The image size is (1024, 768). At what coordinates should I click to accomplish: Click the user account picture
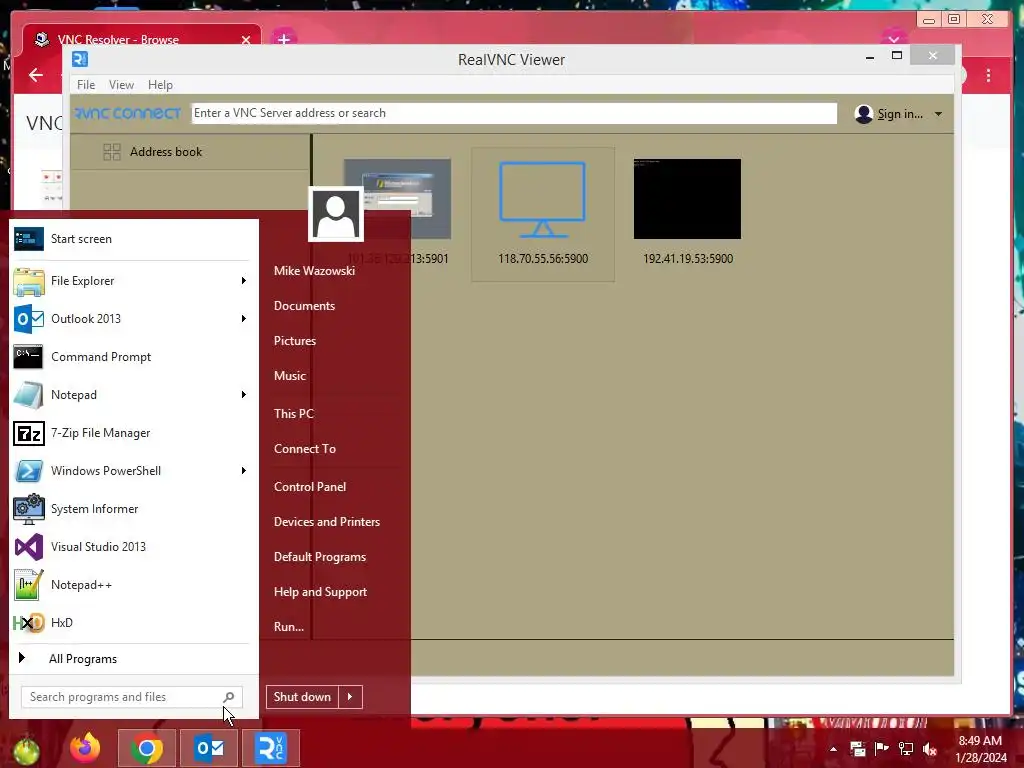[336, 214]
